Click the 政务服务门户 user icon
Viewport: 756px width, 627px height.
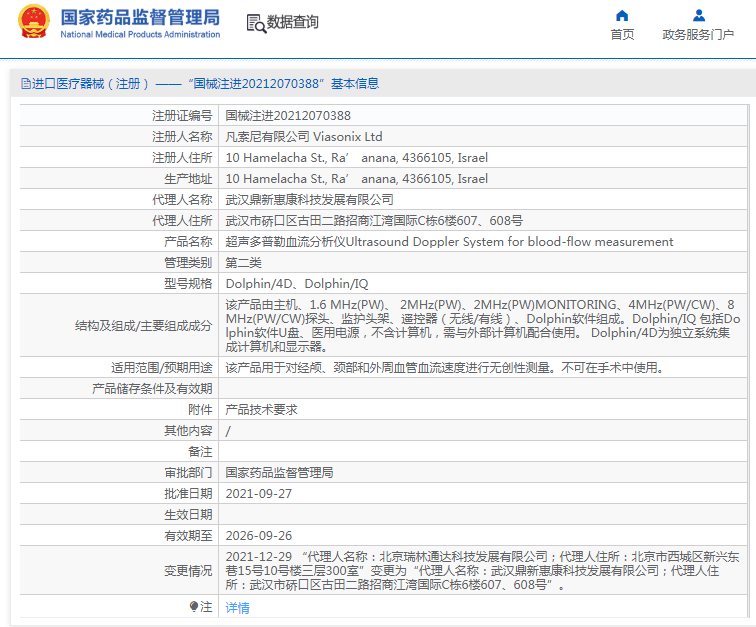coord(699,16)
